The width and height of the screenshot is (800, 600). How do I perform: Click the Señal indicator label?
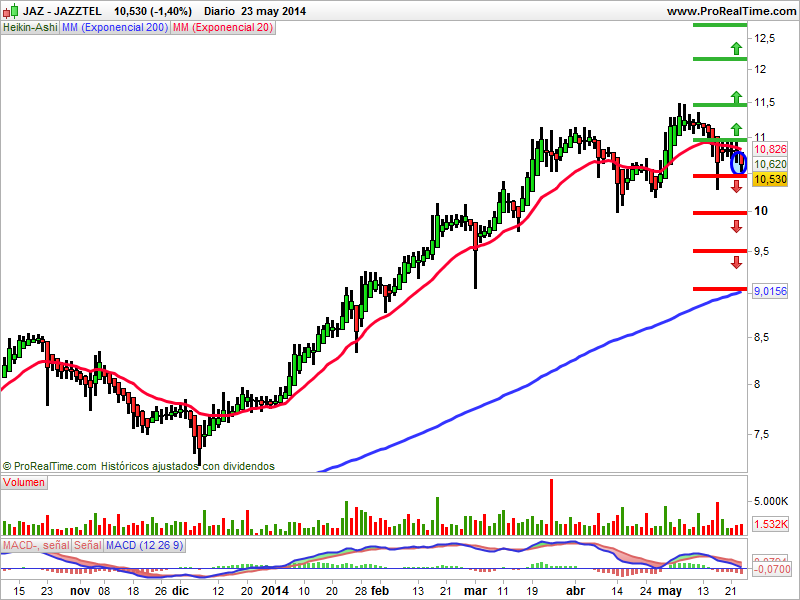coord(88,545)
